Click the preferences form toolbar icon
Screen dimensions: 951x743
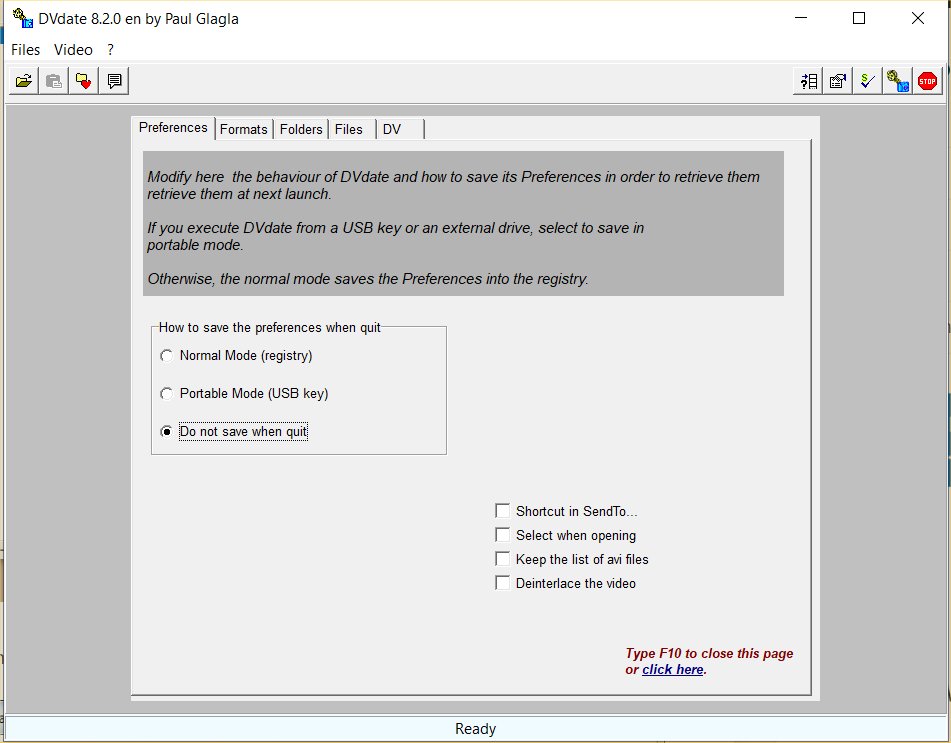pos(838,81)
